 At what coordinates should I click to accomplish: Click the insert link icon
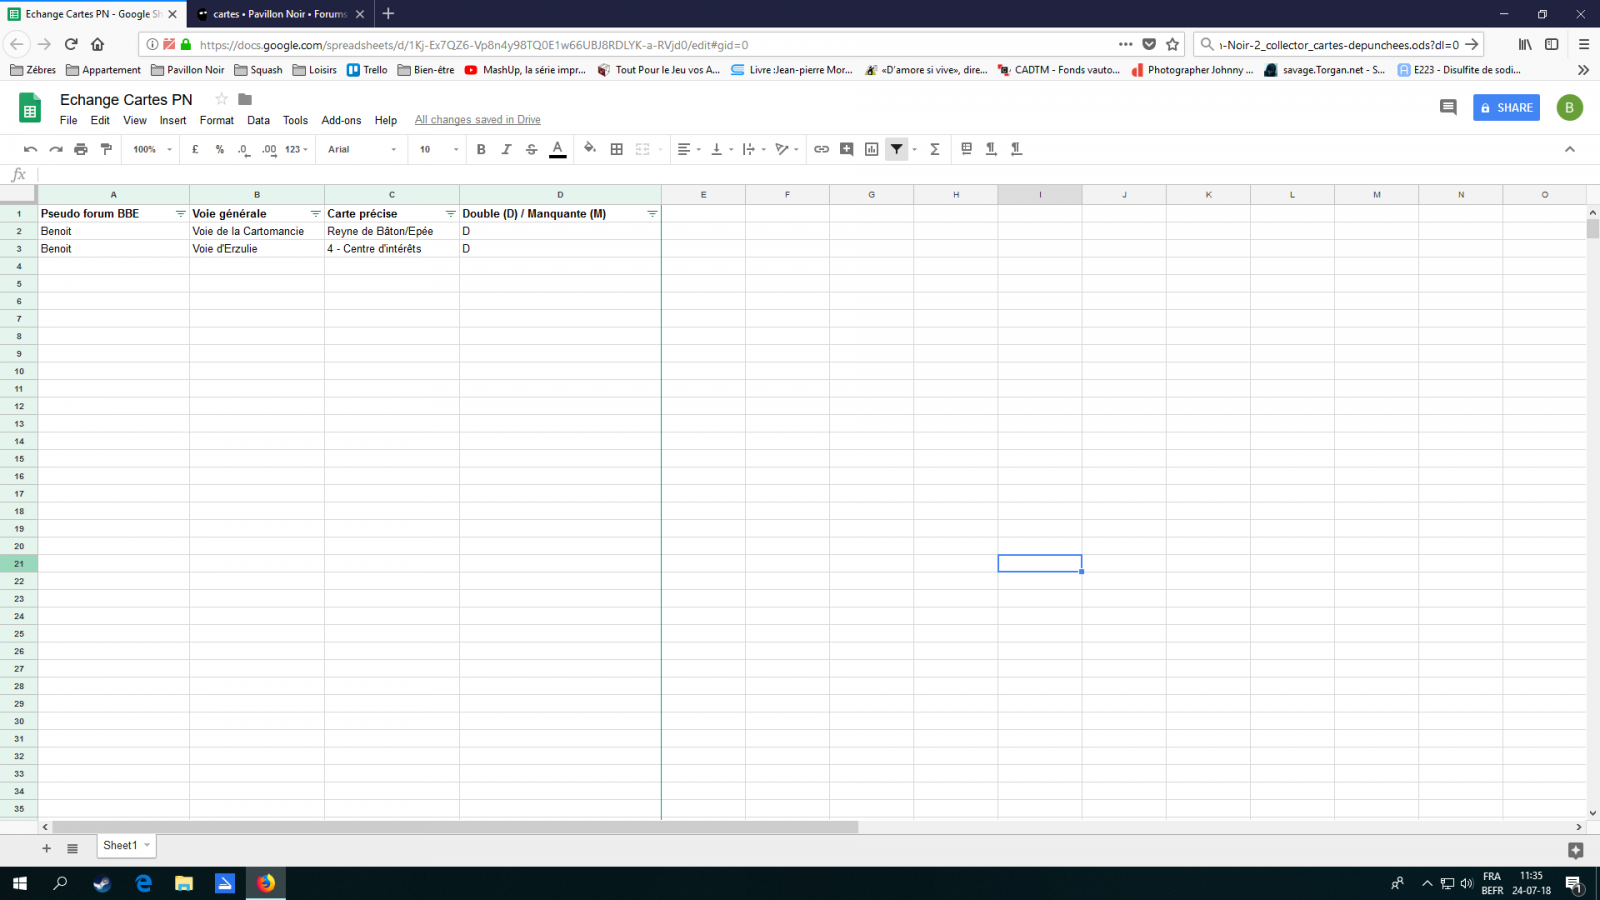tap(821, 149)
